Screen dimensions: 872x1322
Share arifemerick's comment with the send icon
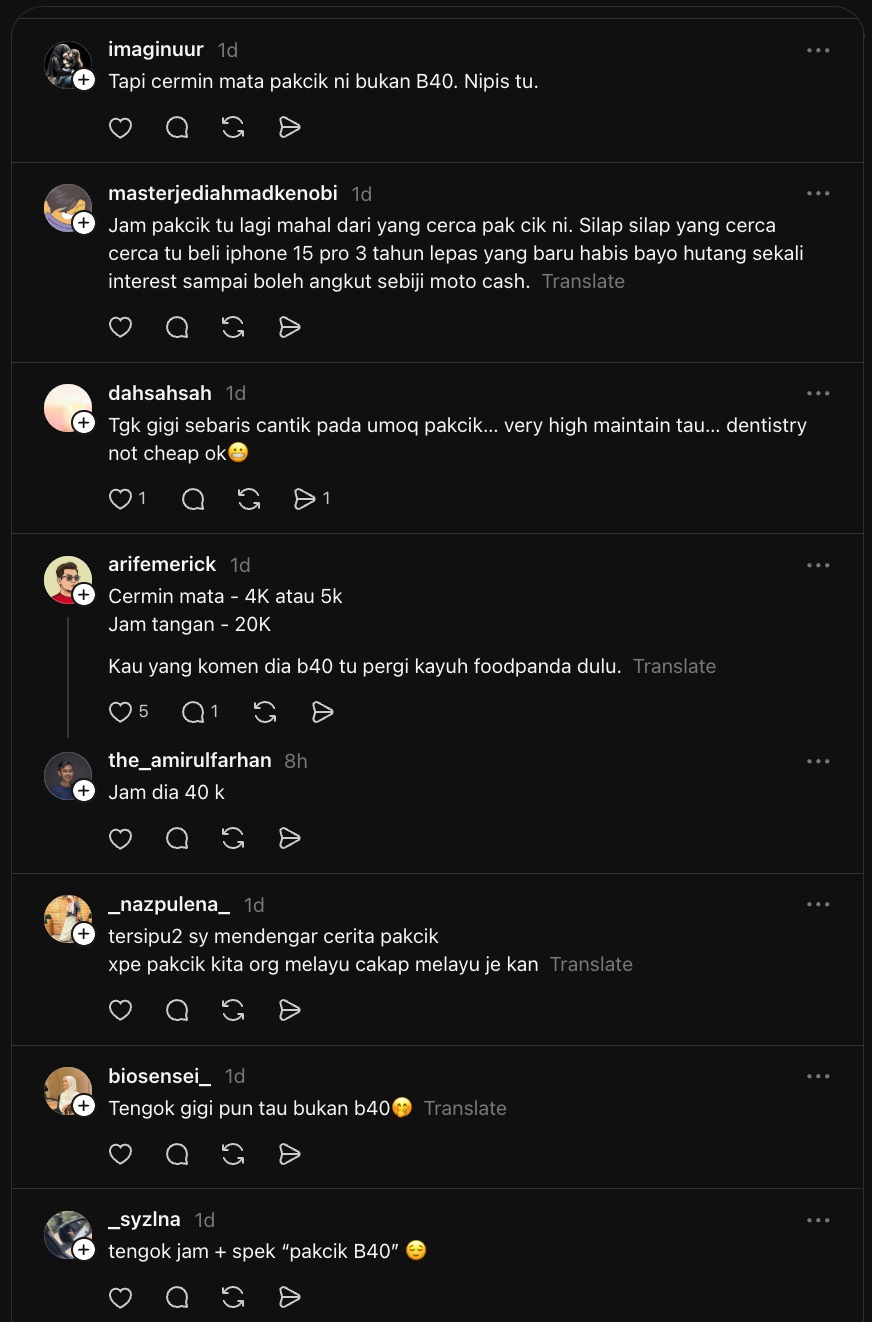322,711
